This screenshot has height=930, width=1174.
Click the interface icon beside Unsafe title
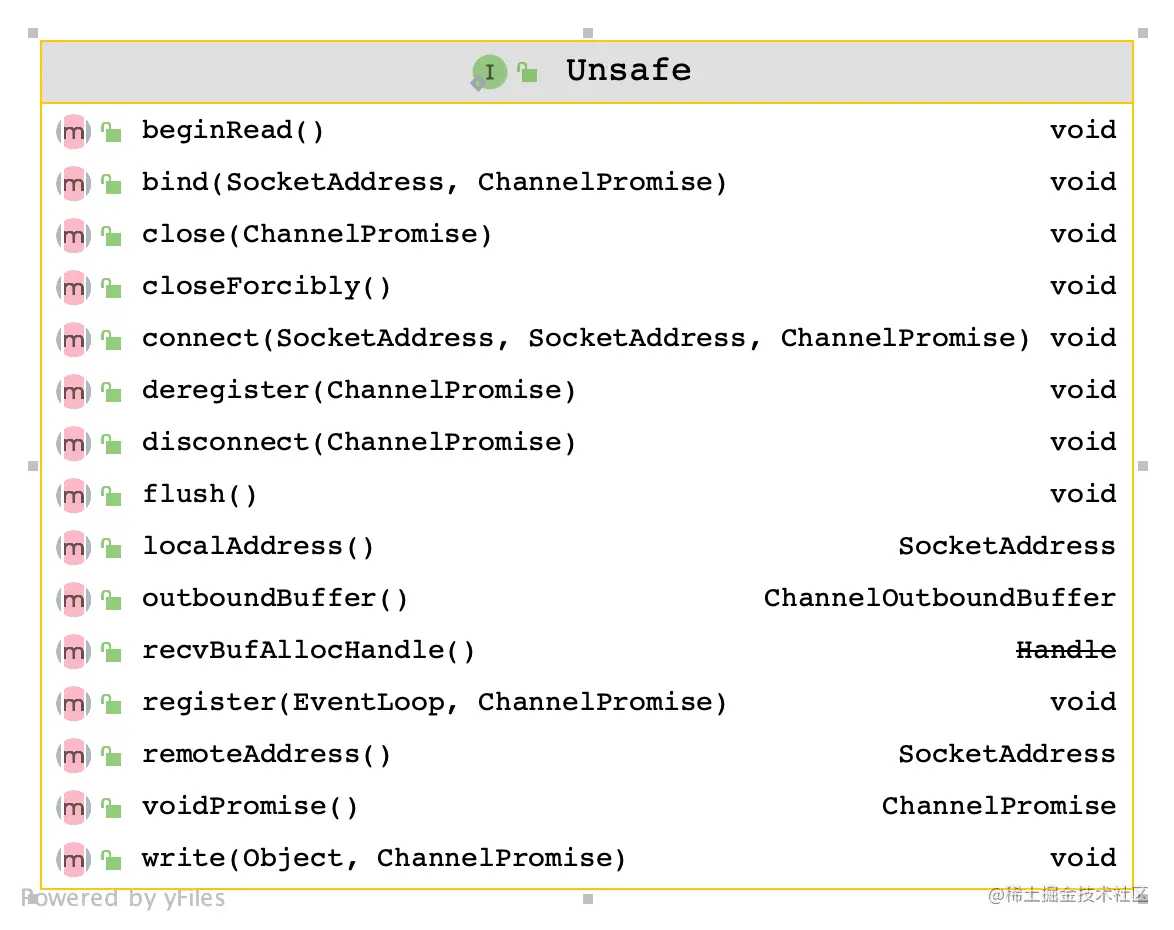pos(489,72)
